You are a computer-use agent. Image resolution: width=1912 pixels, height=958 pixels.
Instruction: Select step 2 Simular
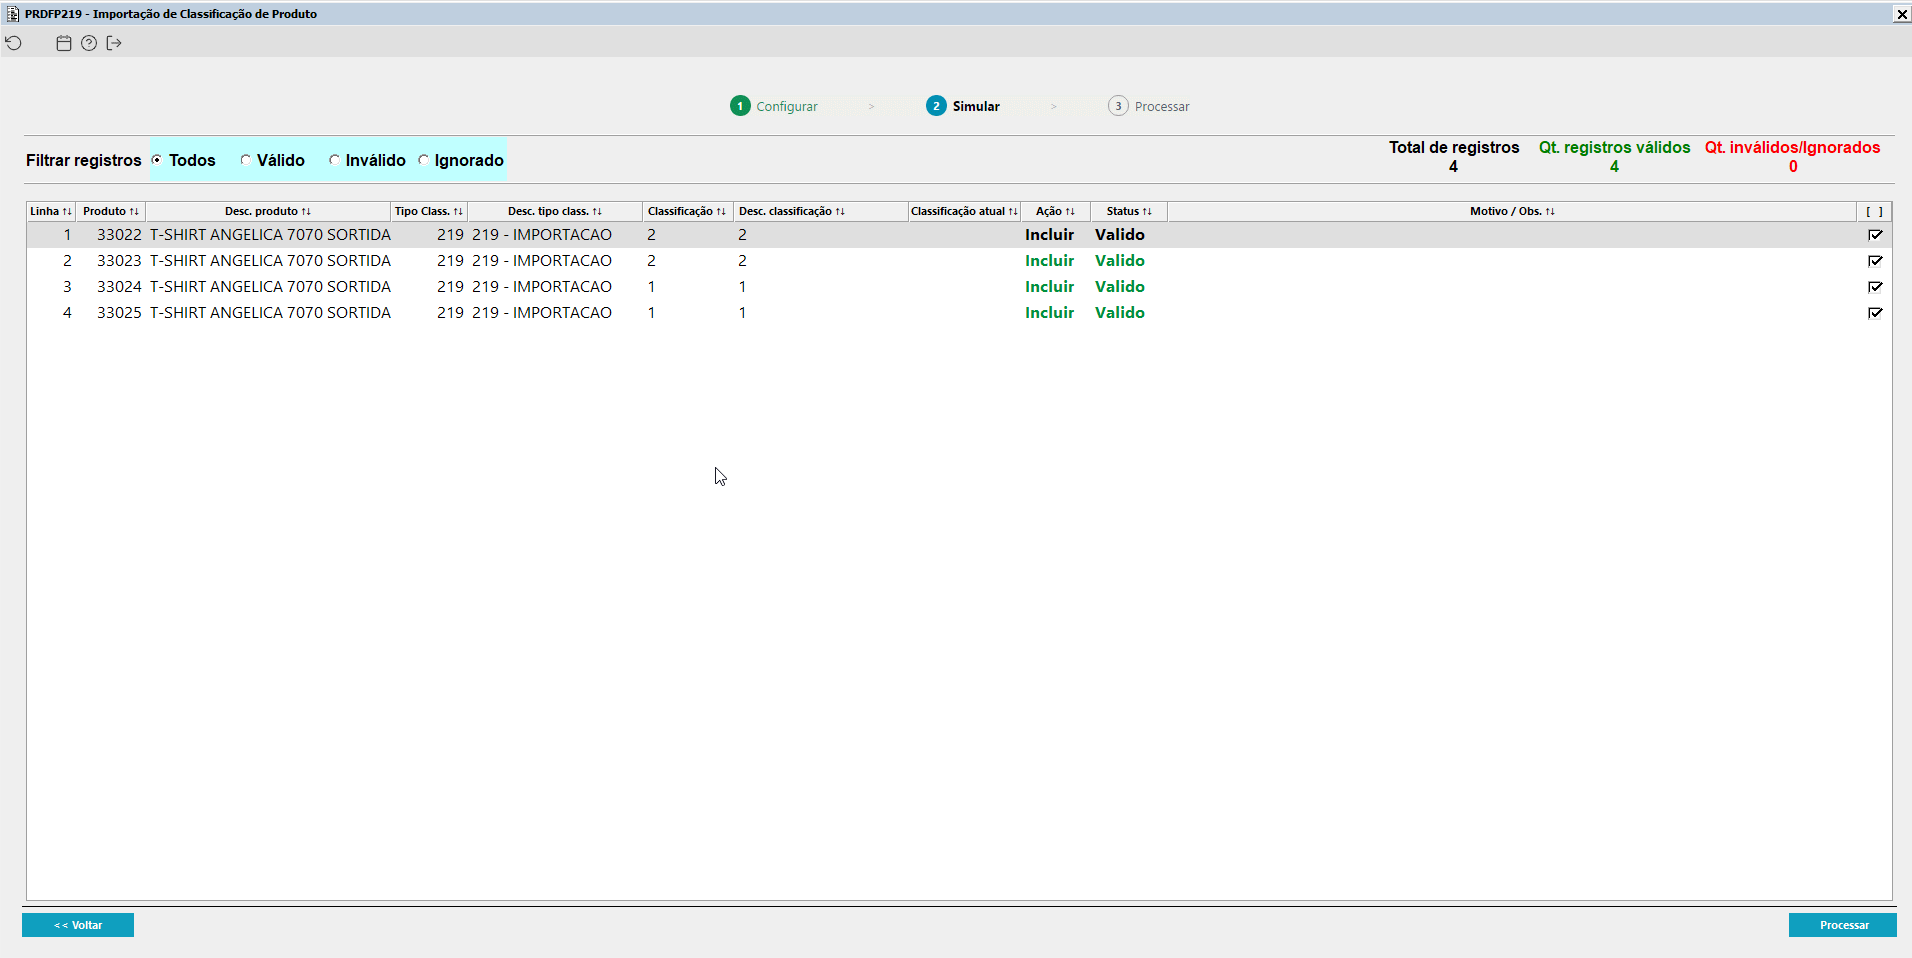pyautogui.click(x=963, y=106)
